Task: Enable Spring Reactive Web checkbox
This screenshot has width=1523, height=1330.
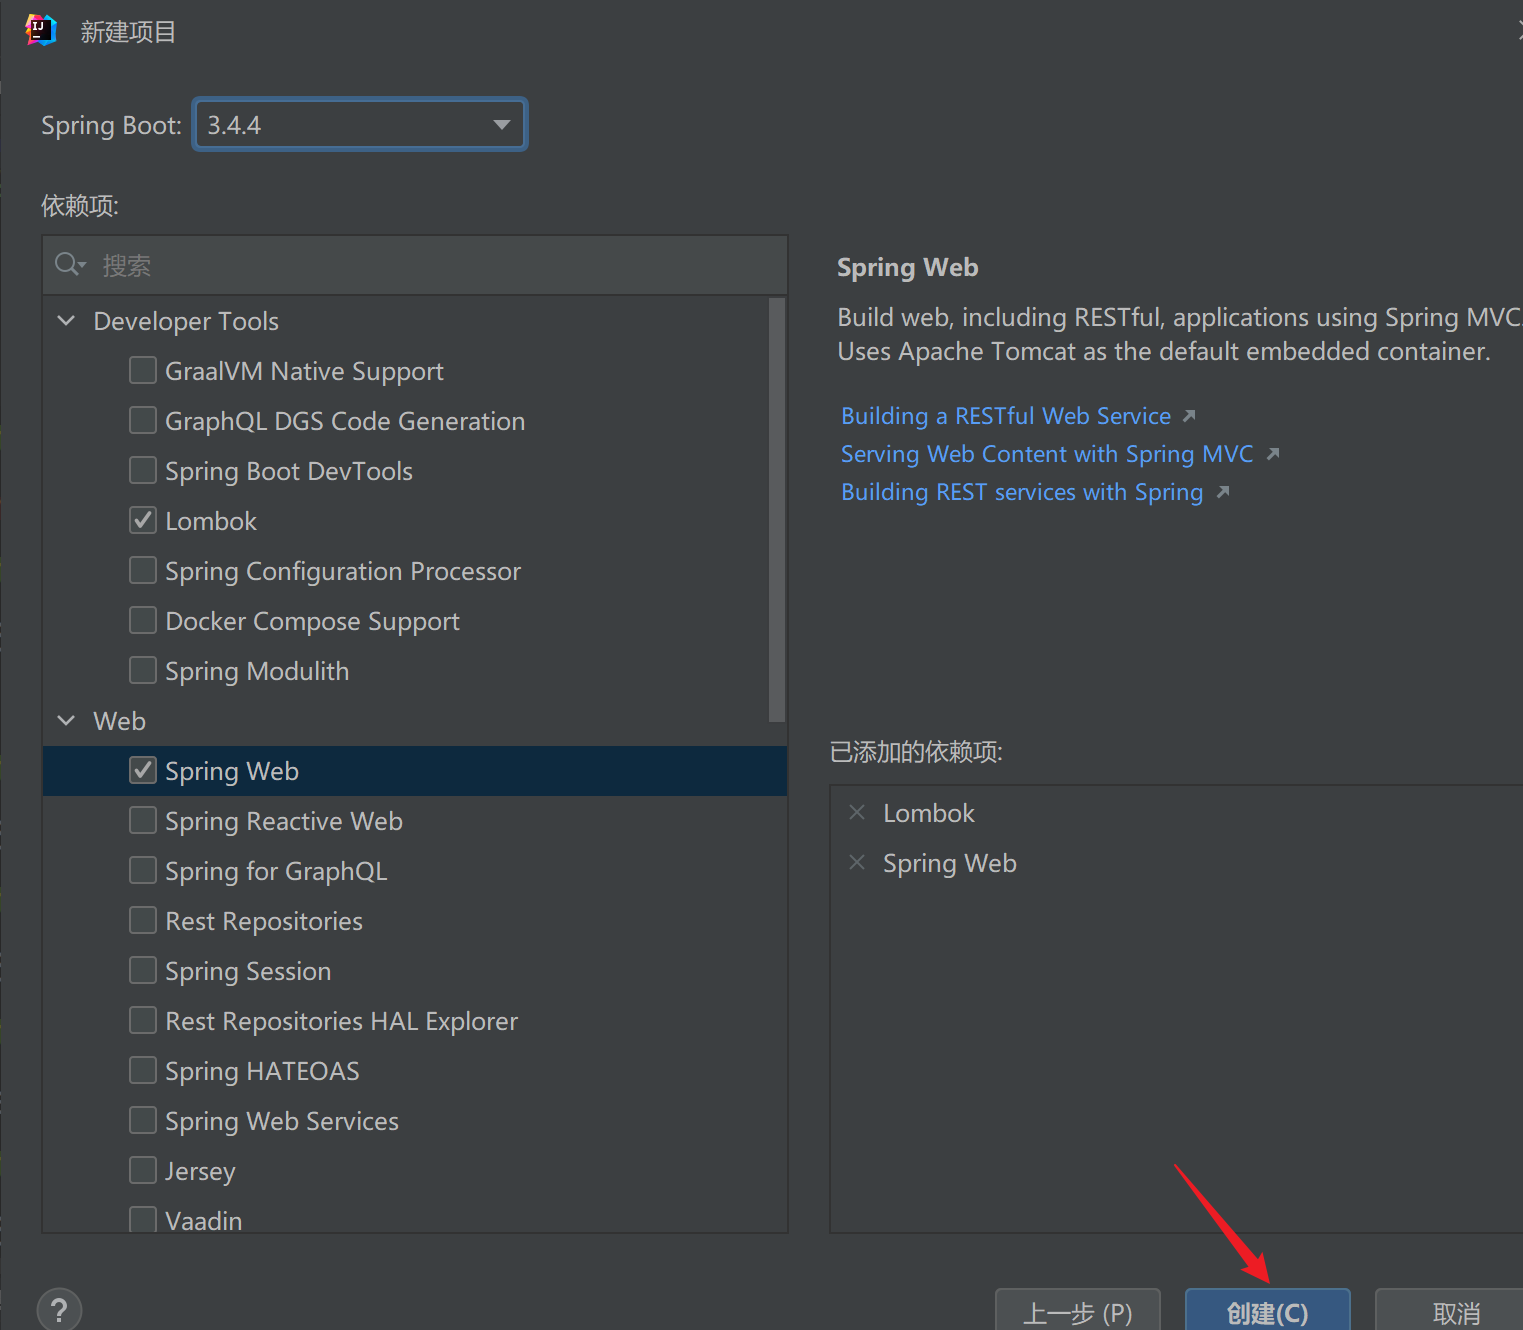Action: 143,820
